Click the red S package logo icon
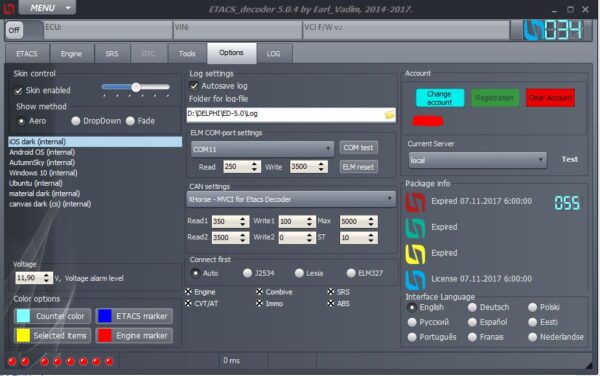600x376 pixels. [x=415, y=202]
